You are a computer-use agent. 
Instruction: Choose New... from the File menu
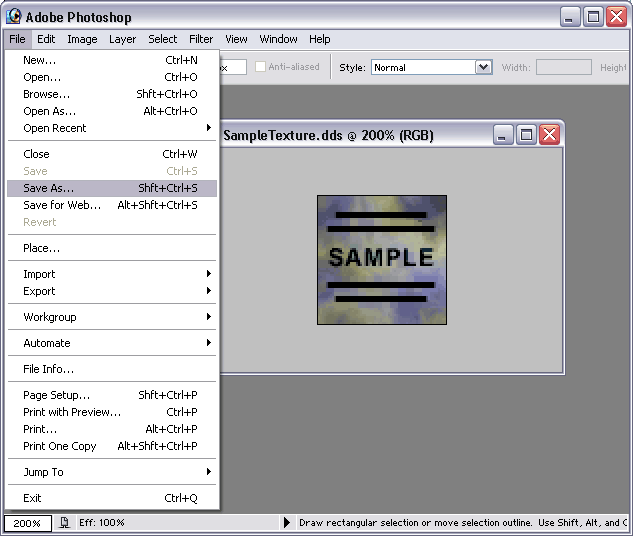pyautogui.click(x=112, y=60)
